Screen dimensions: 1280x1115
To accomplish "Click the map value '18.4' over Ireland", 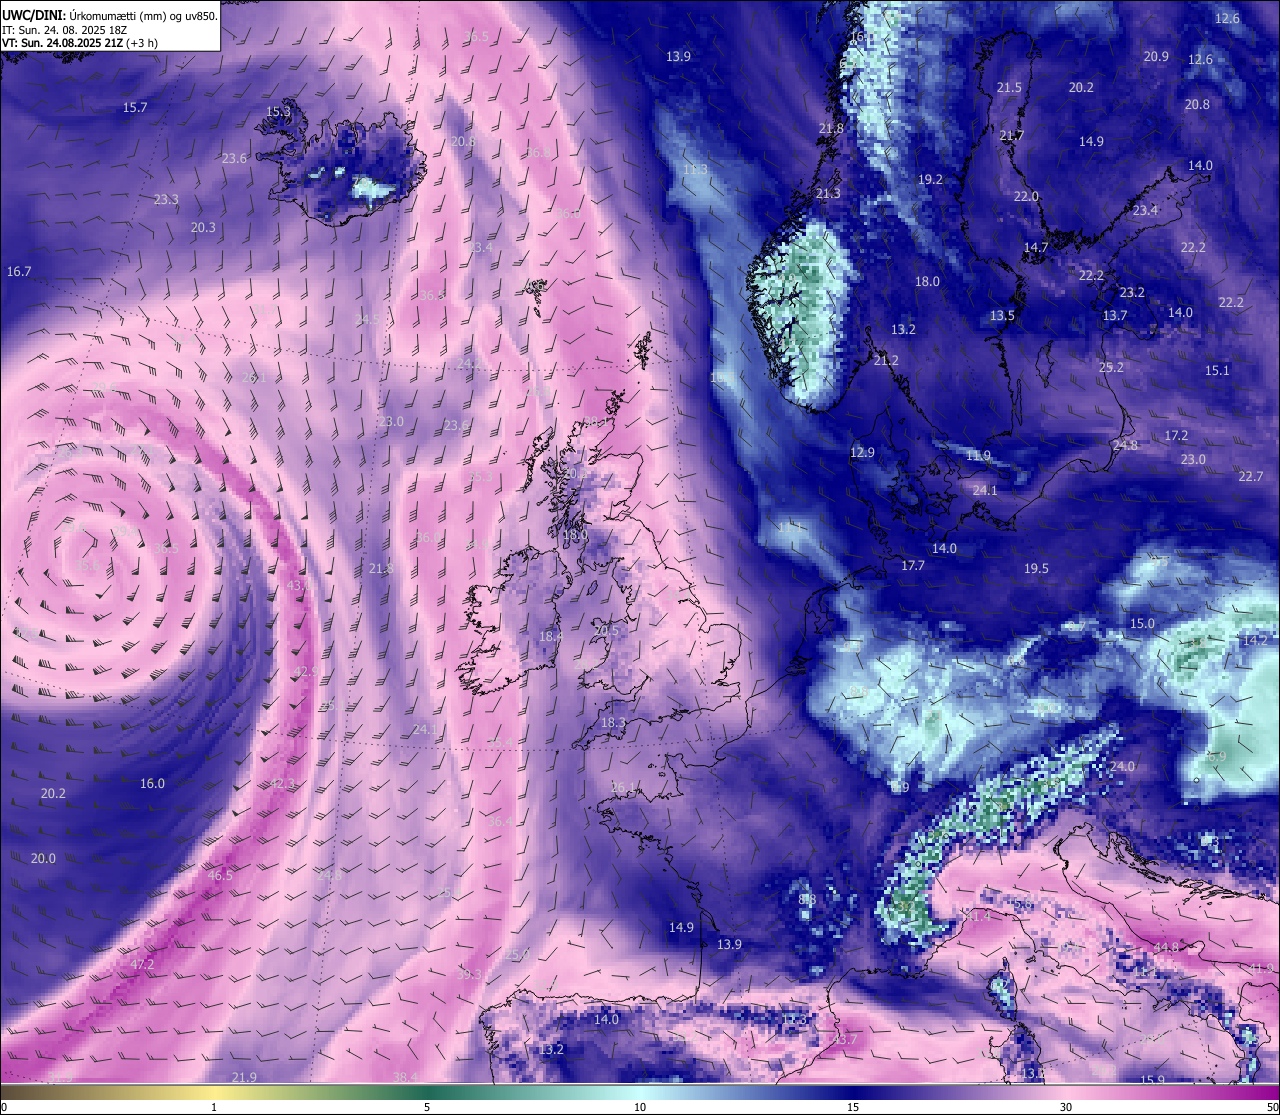I will pyautogui.click(x=550, y=636).
